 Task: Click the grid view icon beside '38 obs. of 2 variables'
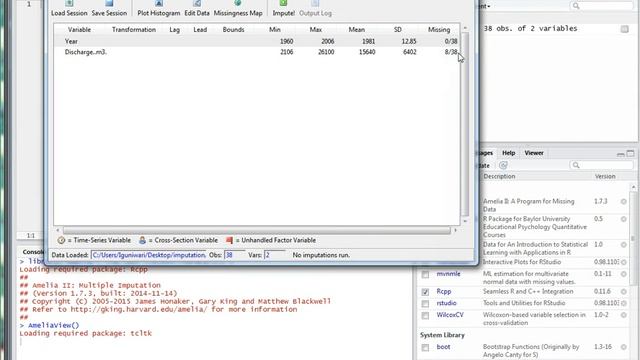click(624, 29)
